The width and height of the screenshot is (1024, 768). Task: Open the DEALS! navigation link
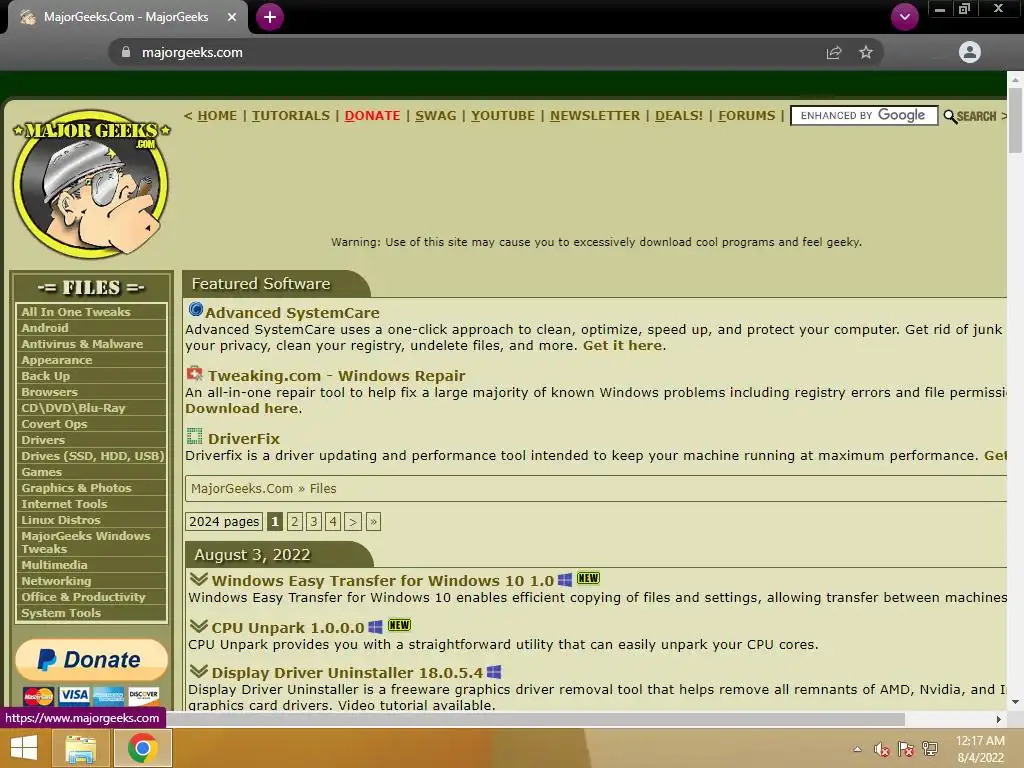(679, 116)
